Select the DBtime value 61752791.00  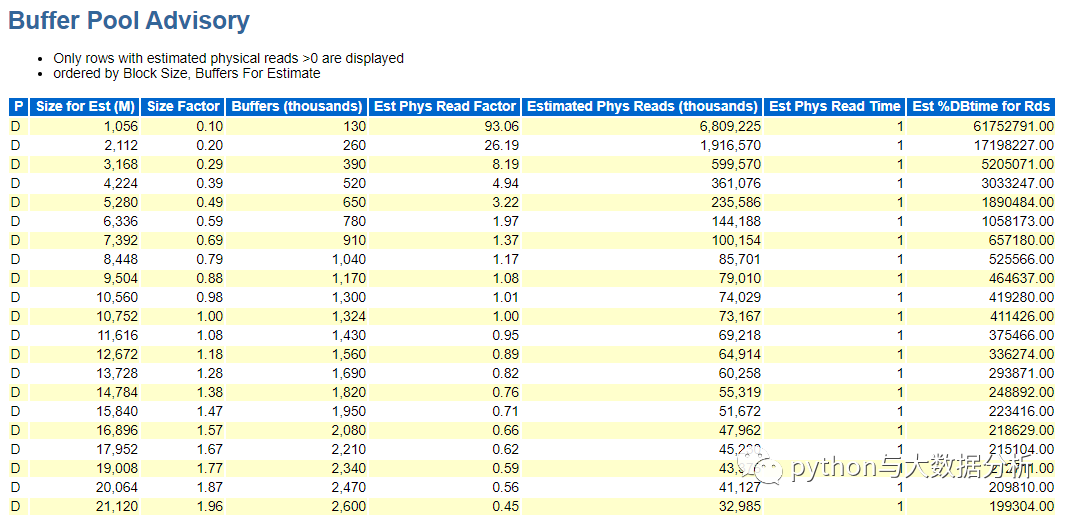(x=1016, y=126)
